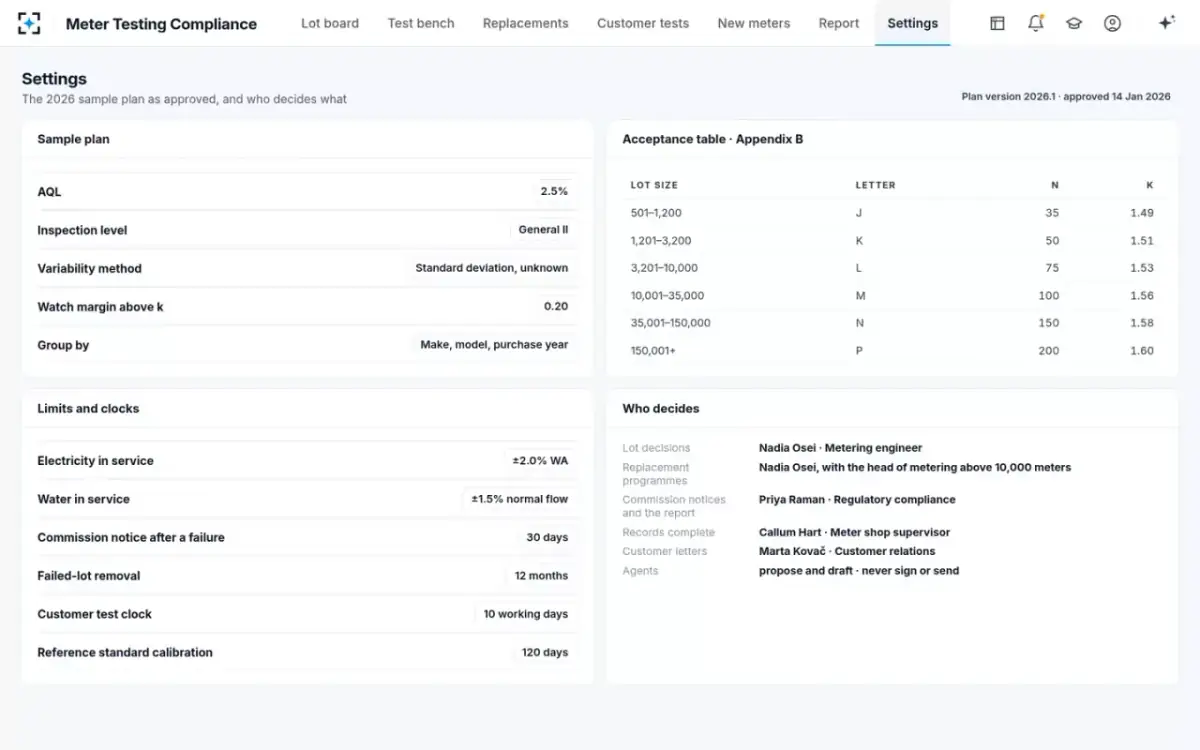Click the Plan version 2026.1 approval note
This screenshot has height=750, width=1200.
coord(1066,97)
